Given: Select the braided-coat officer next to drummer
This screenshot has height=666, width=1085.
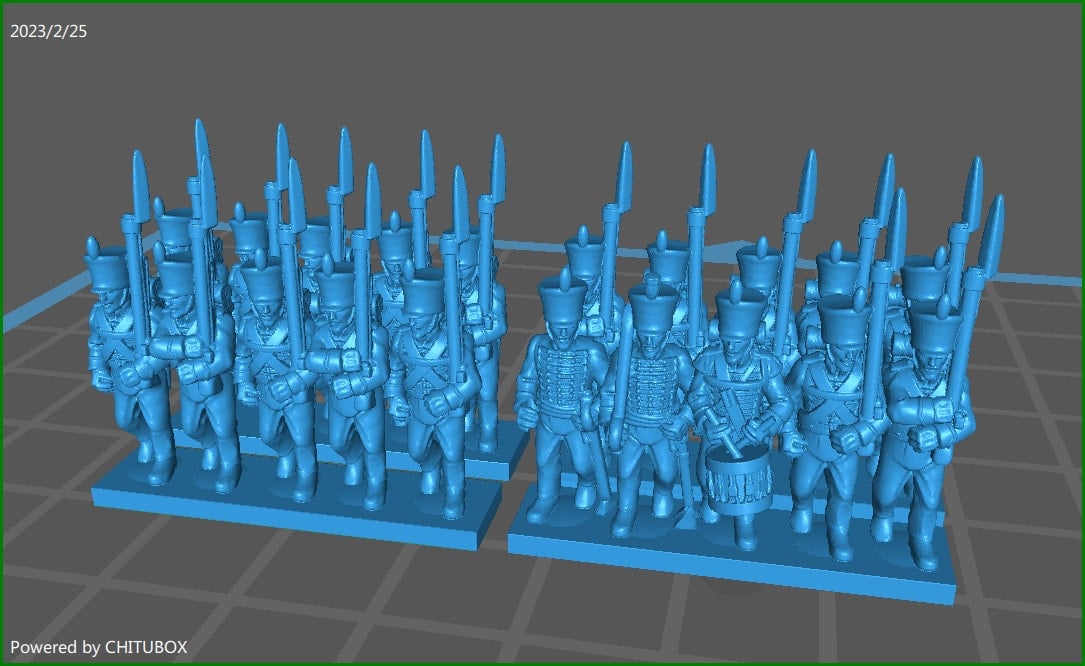Looking at the screenshot, I should tap(646, 400).
